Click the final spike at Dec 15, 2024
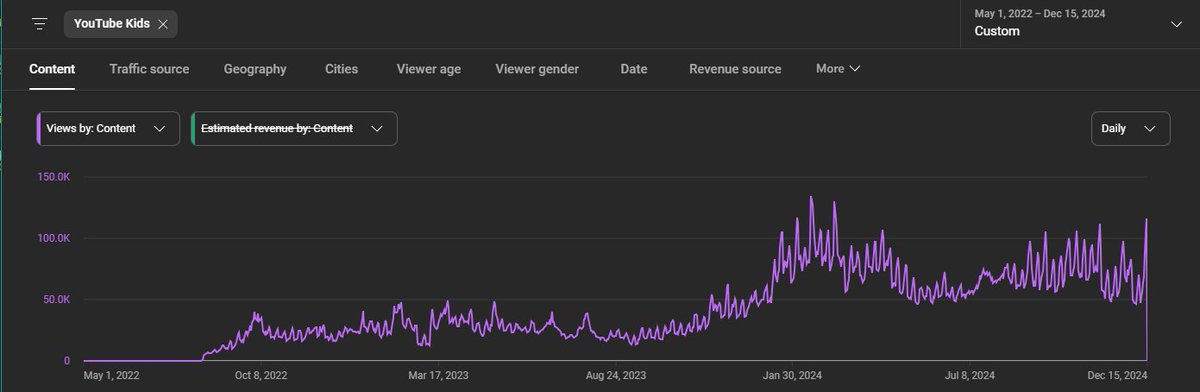The image size is (1200, 392). point(1146,220)
